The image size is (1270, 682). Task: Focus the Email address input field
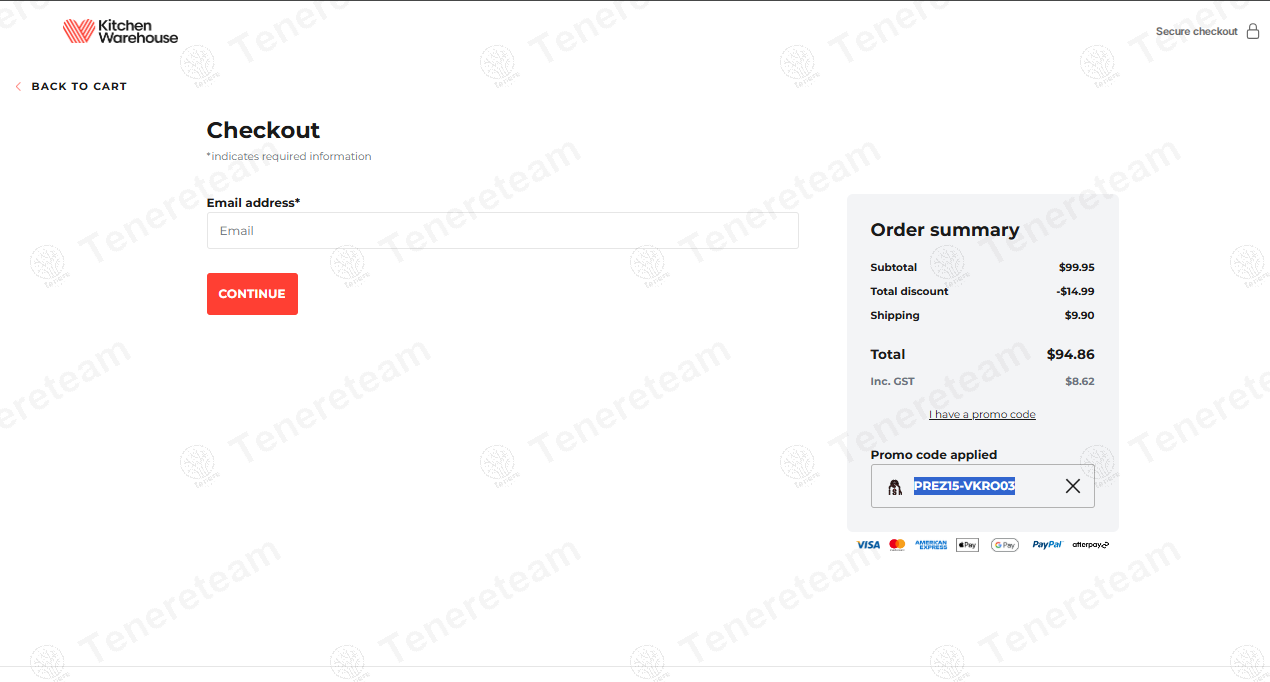tap(502, 231)
